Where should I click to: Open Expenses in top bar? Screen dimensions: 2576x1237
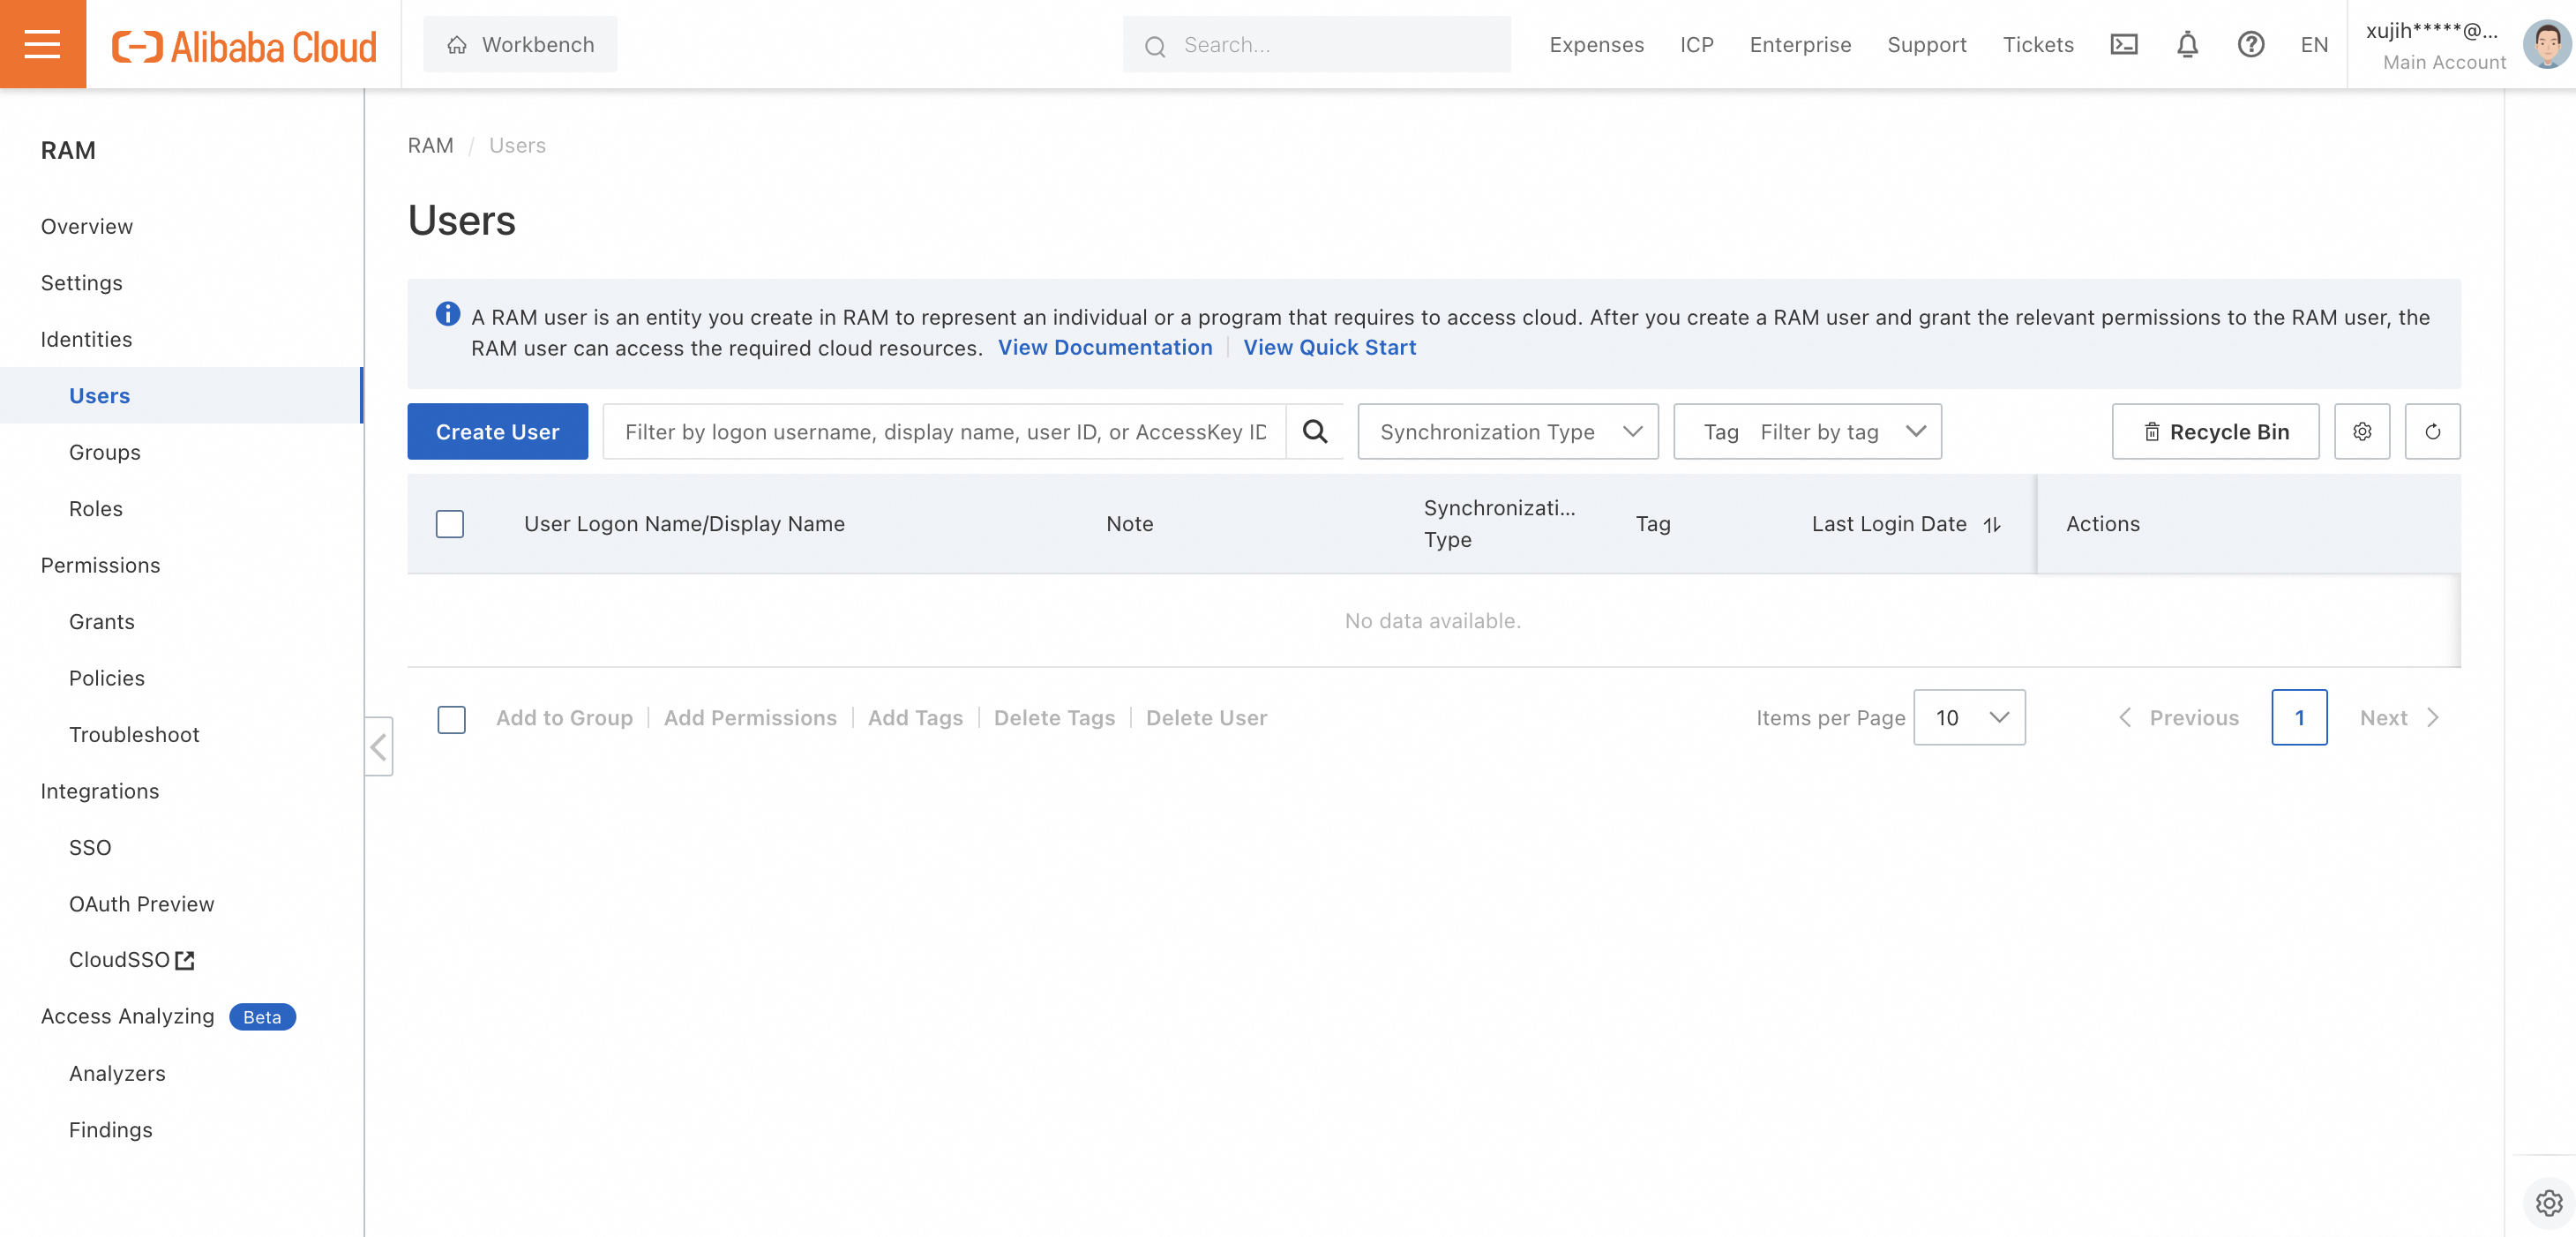click(x=1596, y=45)
